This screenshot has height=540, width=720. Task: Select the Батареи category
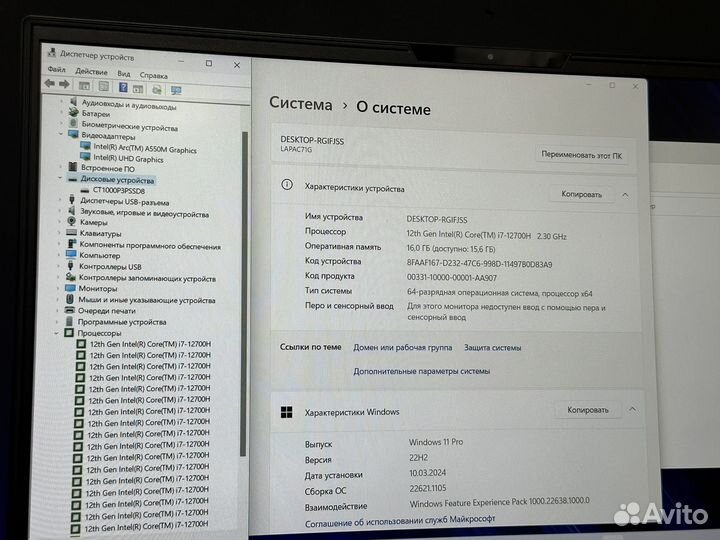[x=96, y=113]
